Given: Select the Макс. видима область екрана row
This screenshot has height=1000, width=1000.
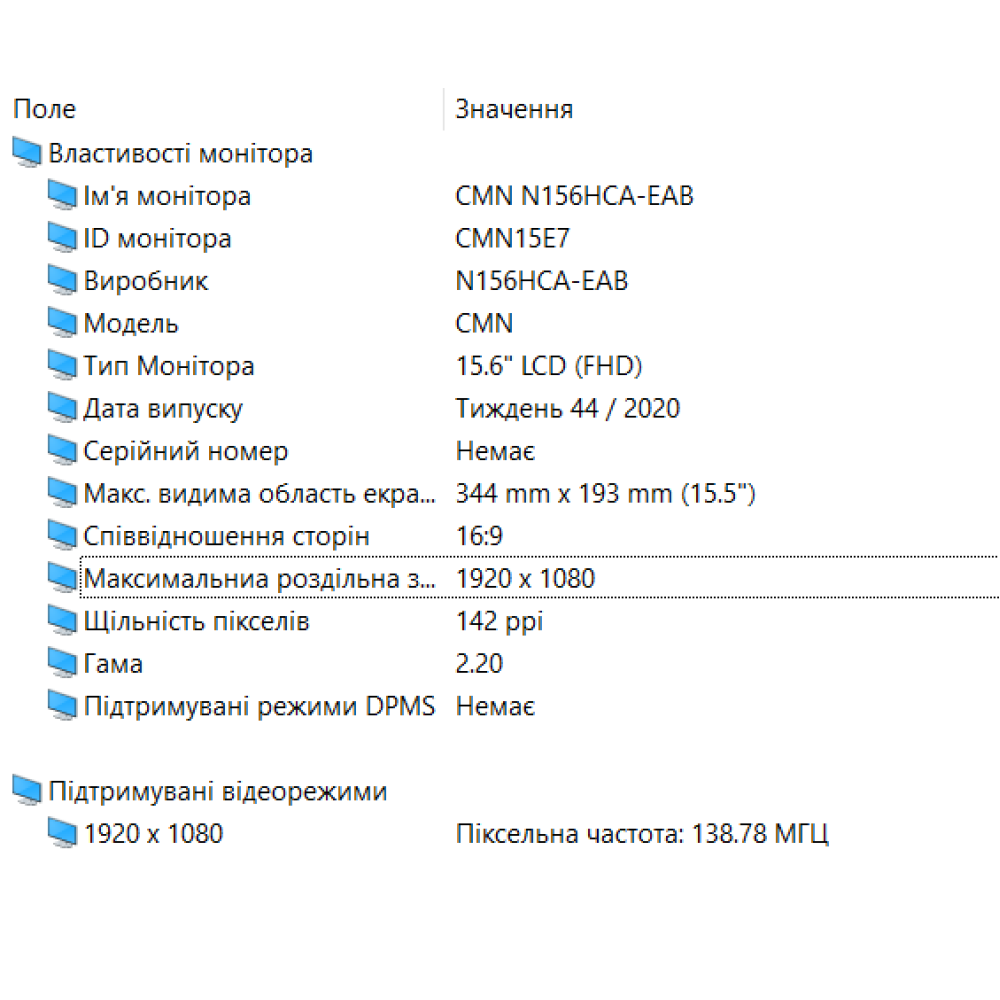Looking at the screenshot, I should pos(259,494).
